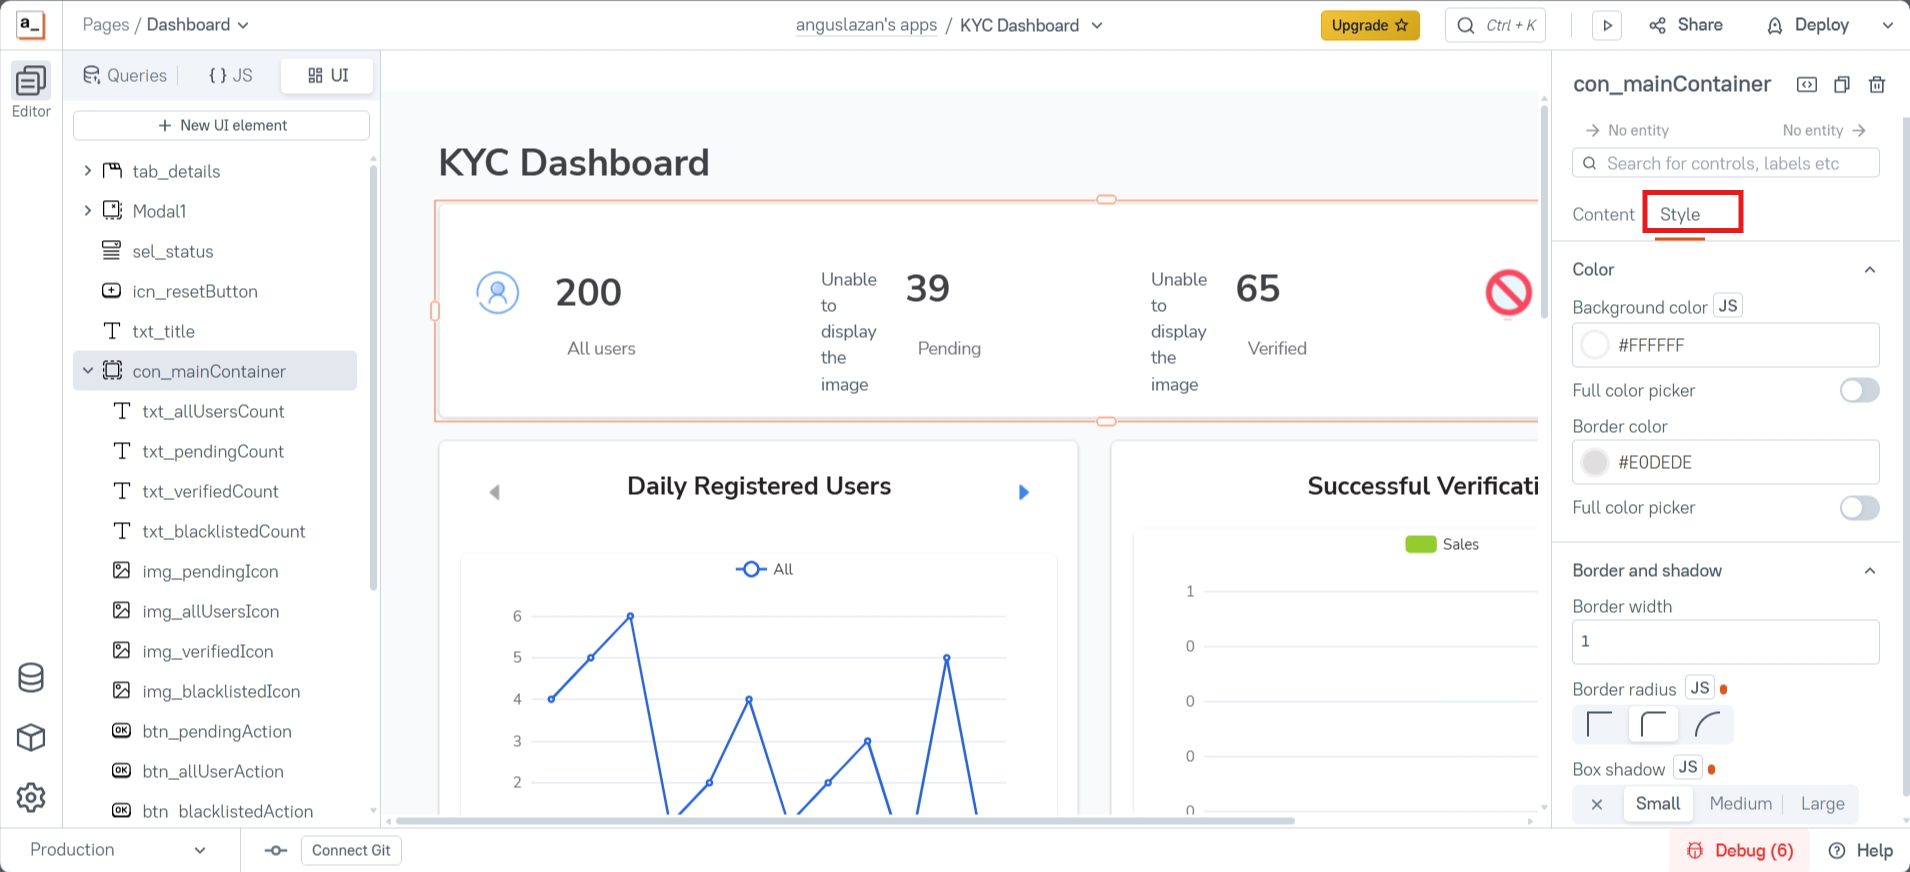Switch to the JS tab
Viewport: 1910px width, 872px height.
[x=230, y=75]
